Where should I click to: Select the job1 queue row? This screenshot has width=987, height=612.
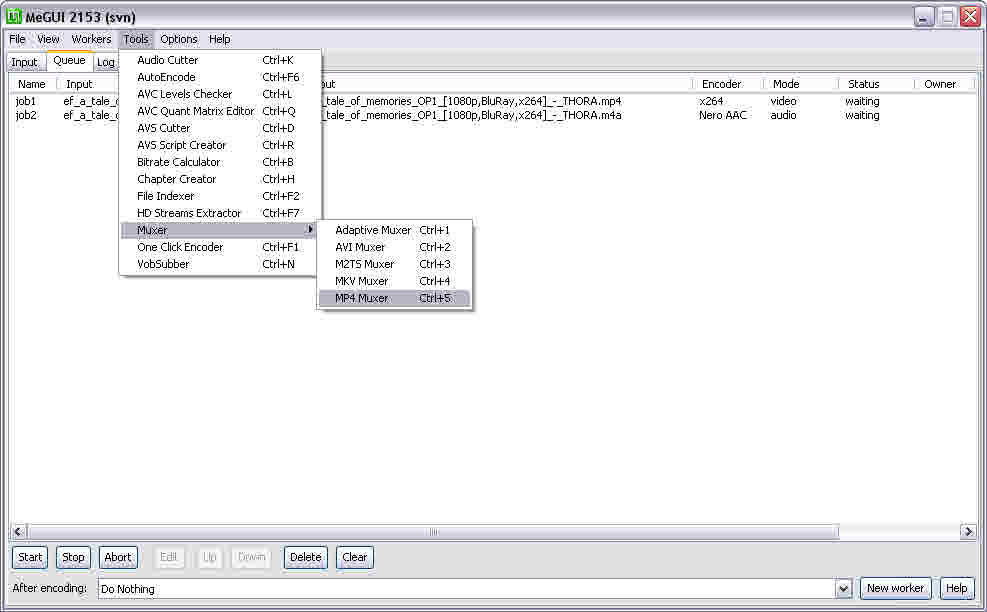coord(491,101)
